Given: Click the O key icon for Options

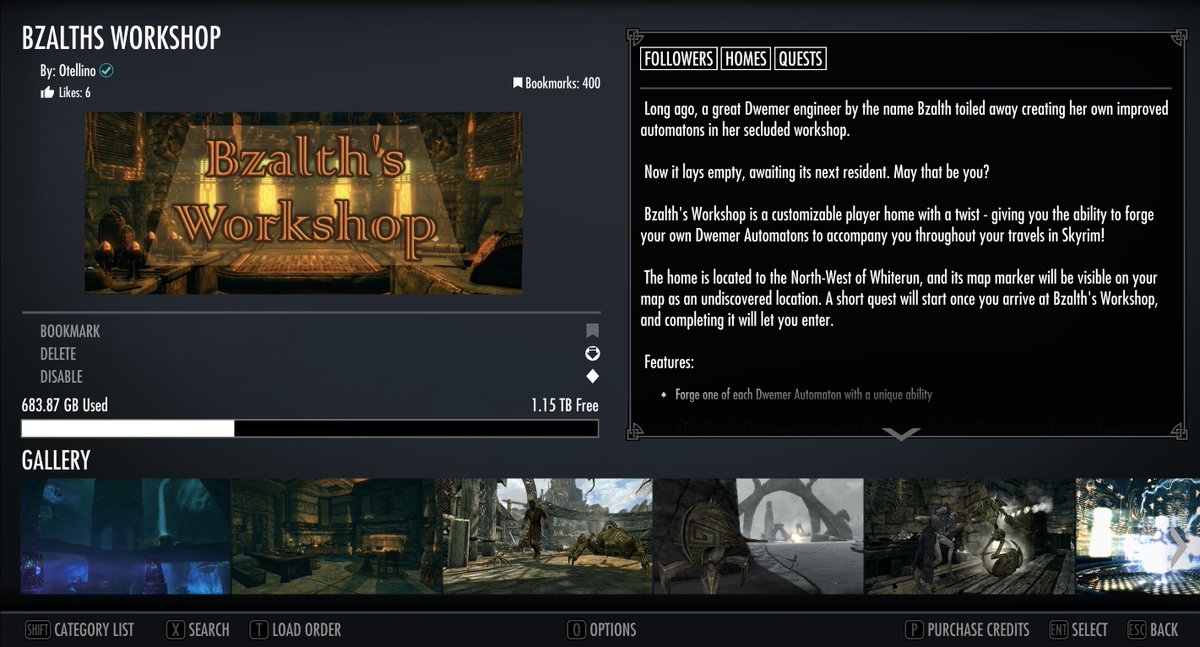Looking at the screenshot, I should coord(576,630).
